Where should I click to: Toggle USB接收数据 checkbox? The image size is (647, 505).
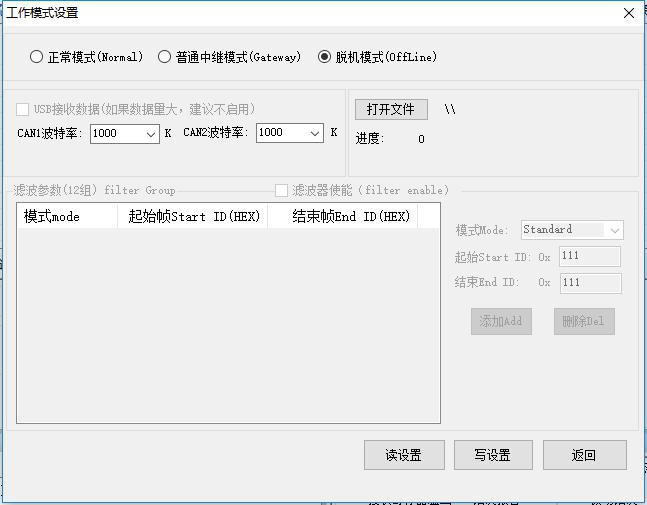tap(23, 109)
